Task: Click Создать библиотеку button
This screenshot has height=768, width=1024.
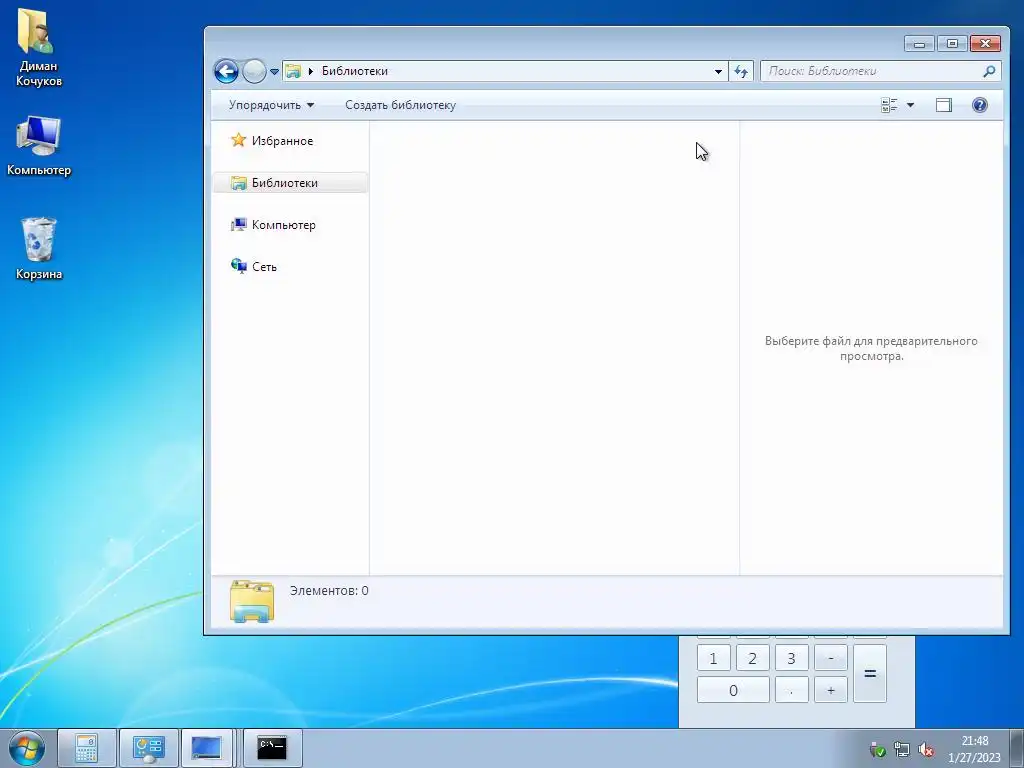Action: coord(400,105)
